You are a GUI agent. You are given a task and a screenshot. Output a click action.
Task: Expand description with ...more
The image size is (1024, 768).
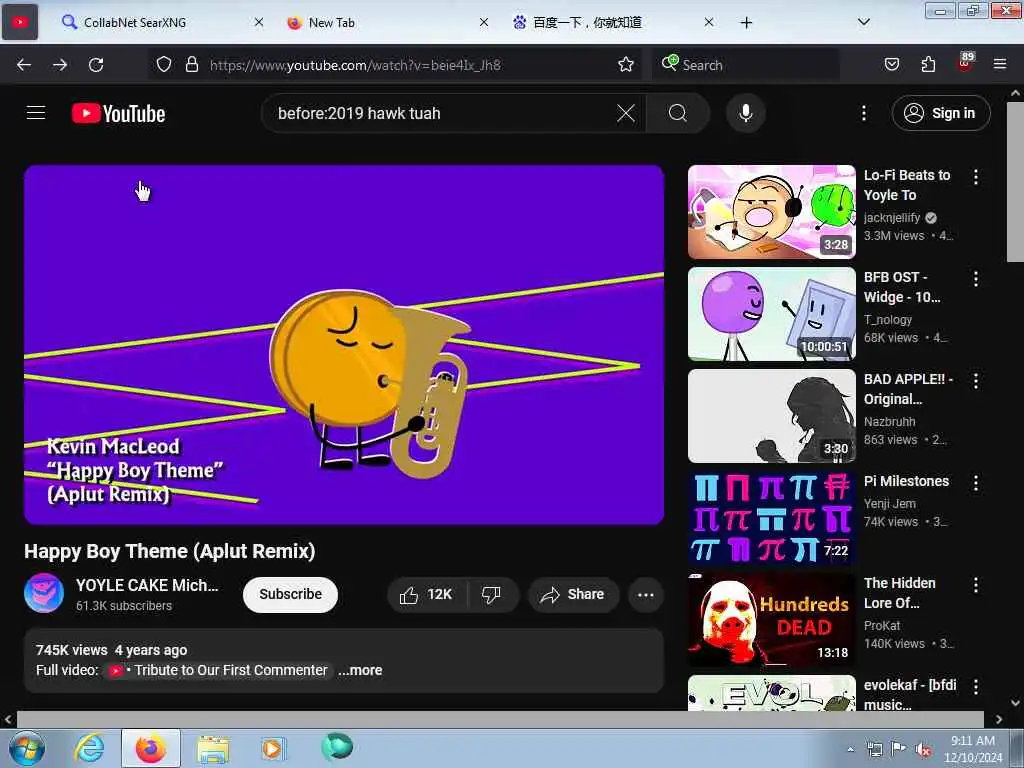point(360,671)
